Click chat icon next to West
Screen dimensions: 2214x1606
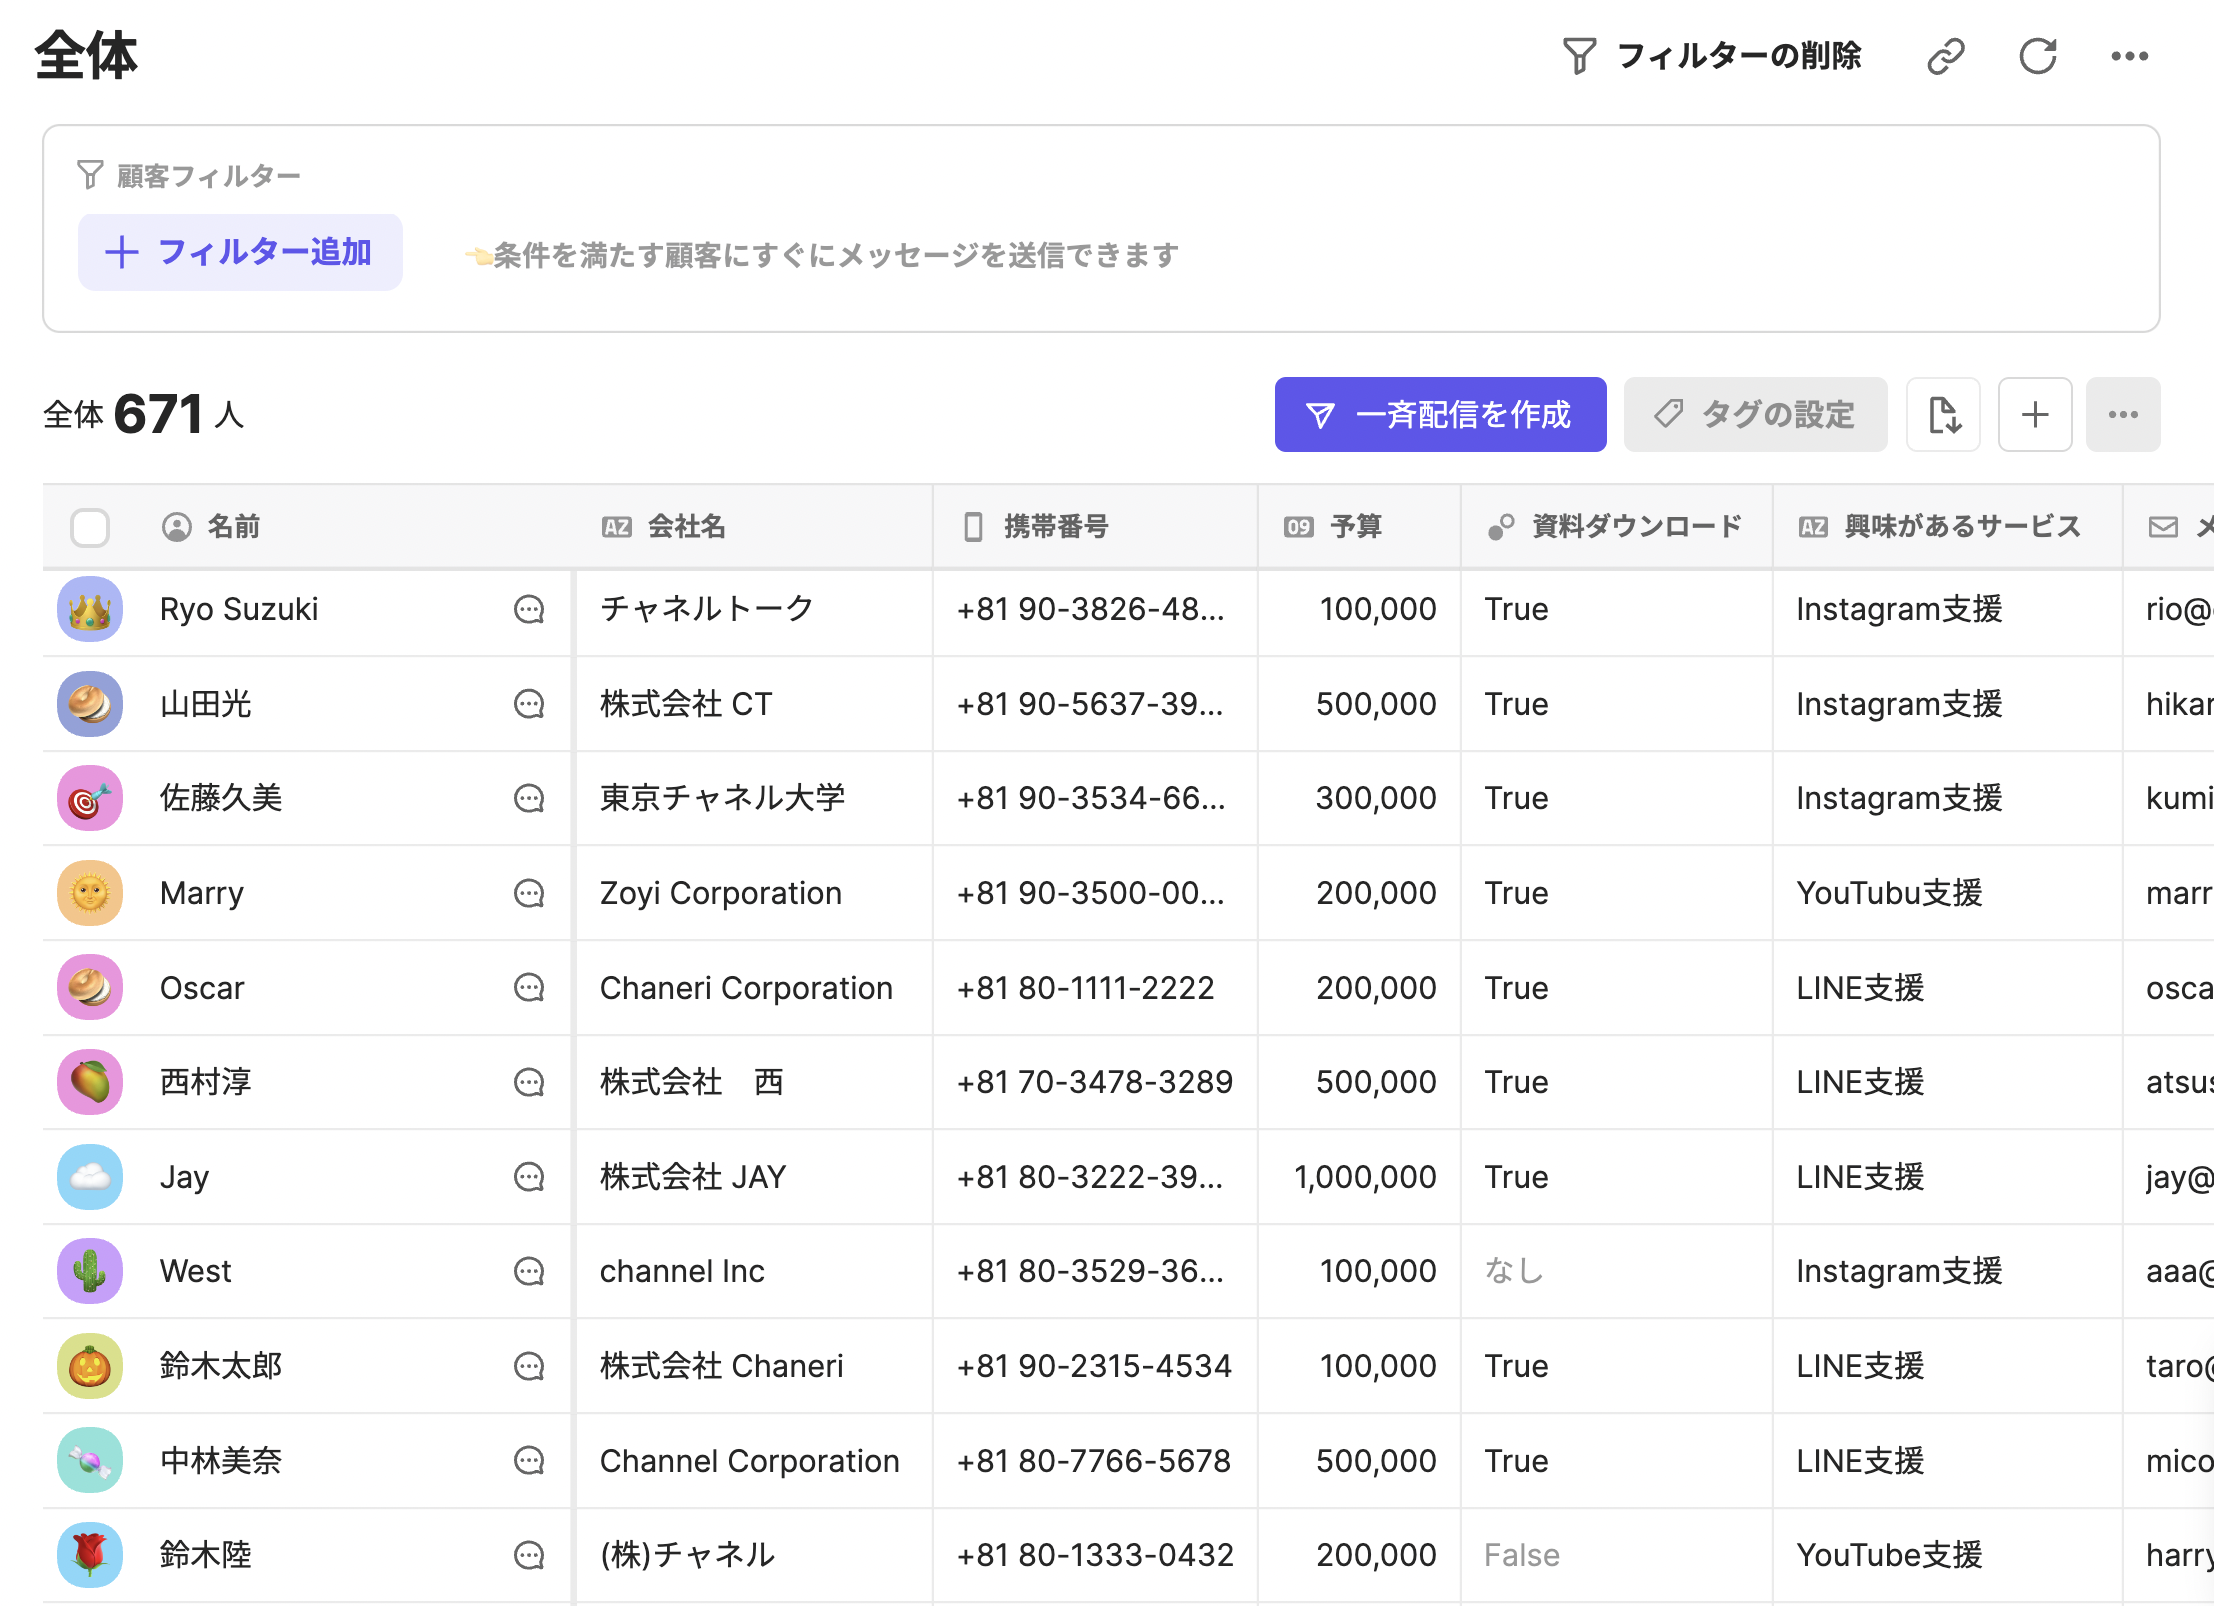click(x=528, y=1271)
